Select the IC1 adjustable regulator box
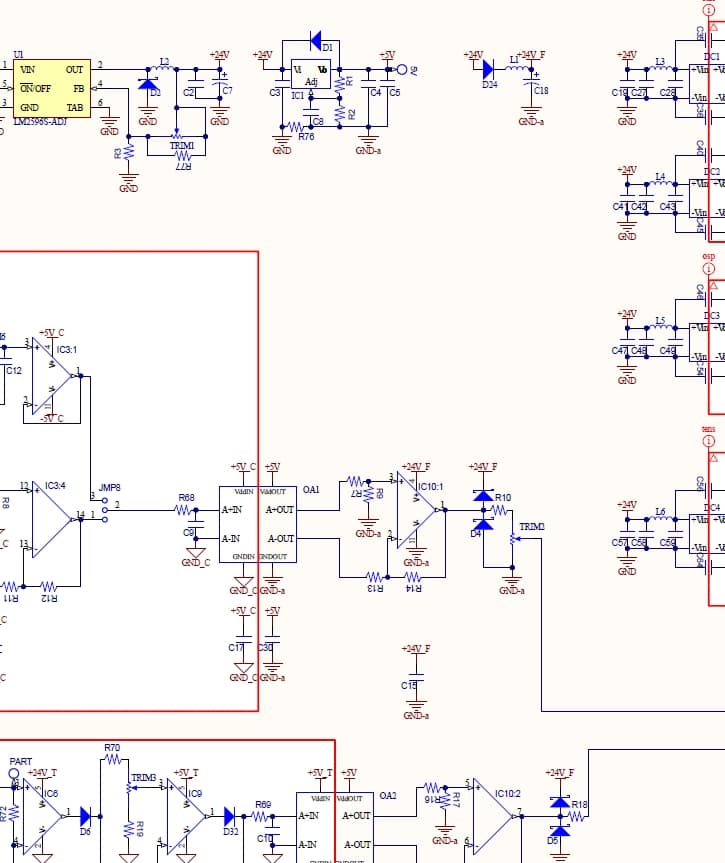This screenshot has width=725, height=863. click(x=310, y=74)
